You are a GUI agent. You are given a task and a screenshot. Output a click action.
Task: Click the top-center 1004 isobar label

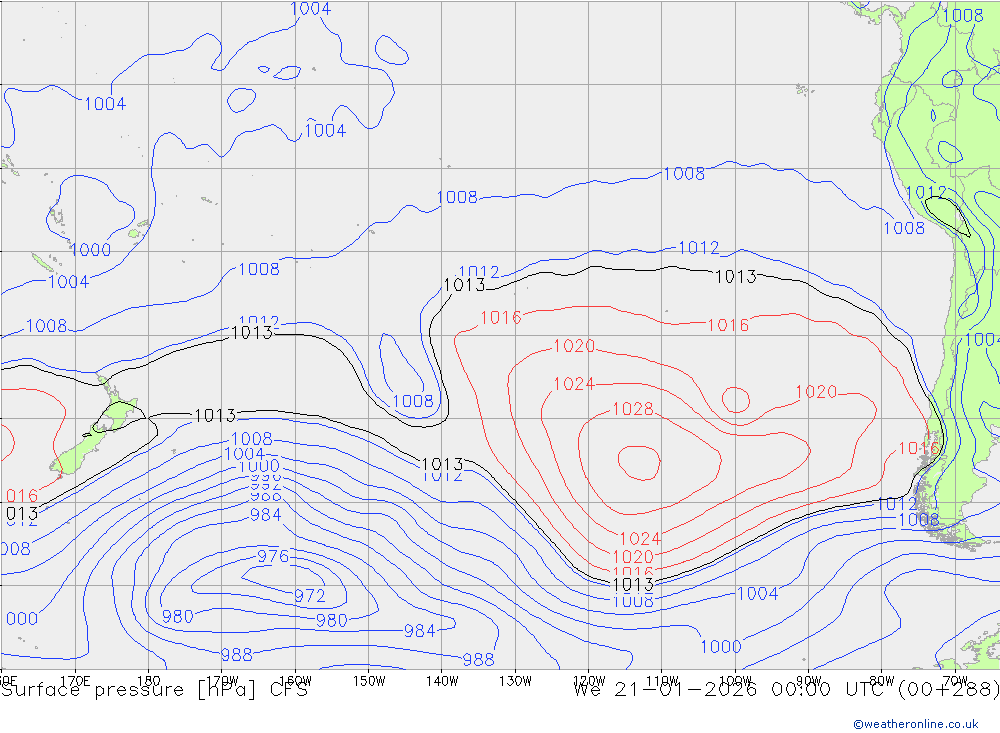click(311, 9)
